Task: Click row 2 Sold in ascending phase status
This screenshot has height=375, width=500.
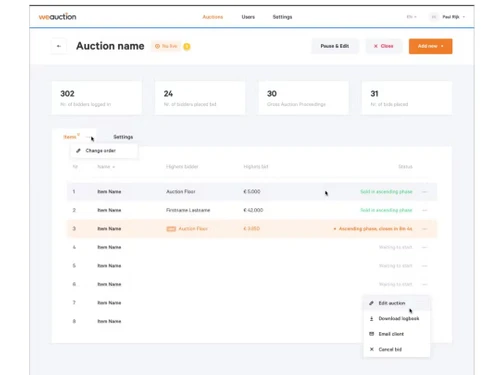Action: pos(386,210)
